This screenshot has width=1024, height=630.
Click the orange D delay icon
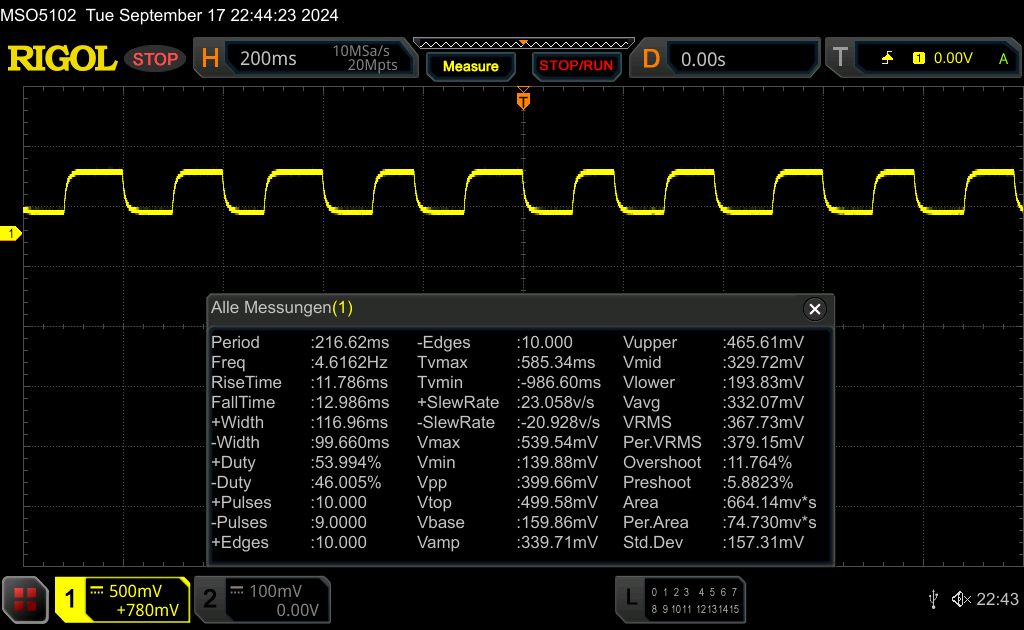651,59
